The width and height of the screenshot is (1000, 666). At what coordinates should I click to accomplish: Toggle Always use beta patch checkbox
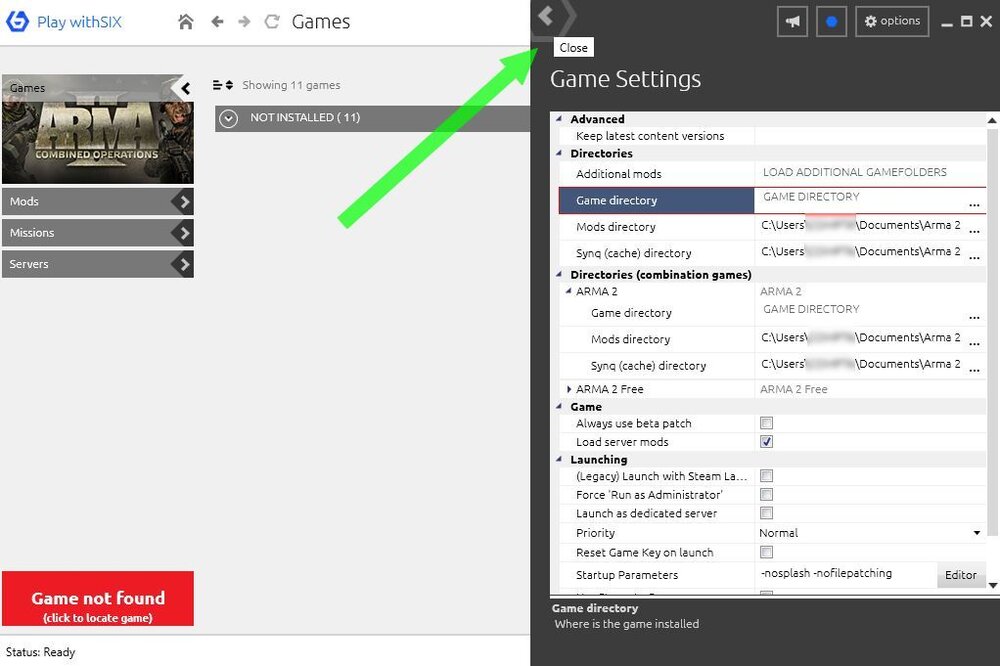pos(767,423)
